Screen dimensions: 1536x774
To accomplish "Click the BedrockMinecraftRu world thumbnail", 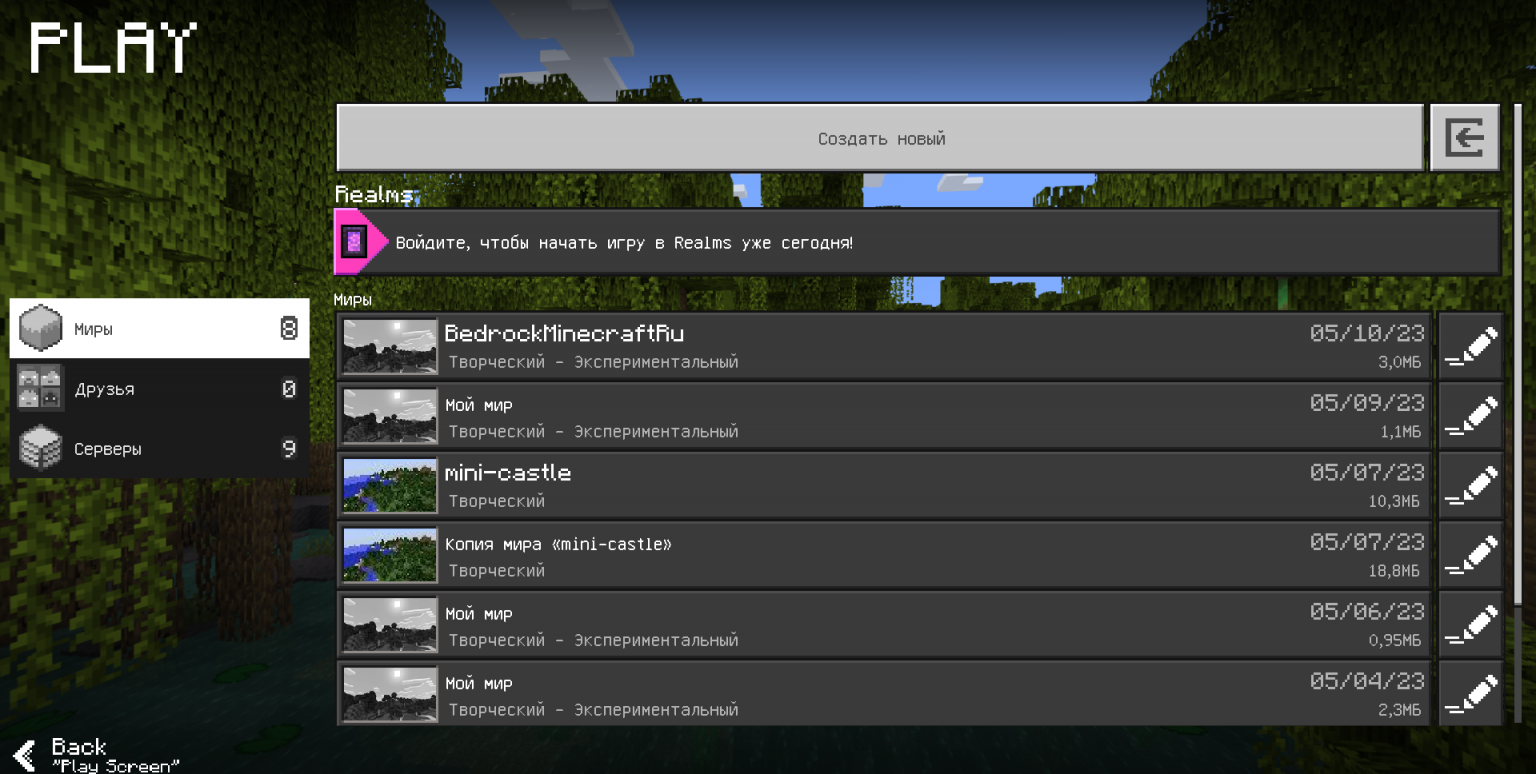I will pos(390,346).
